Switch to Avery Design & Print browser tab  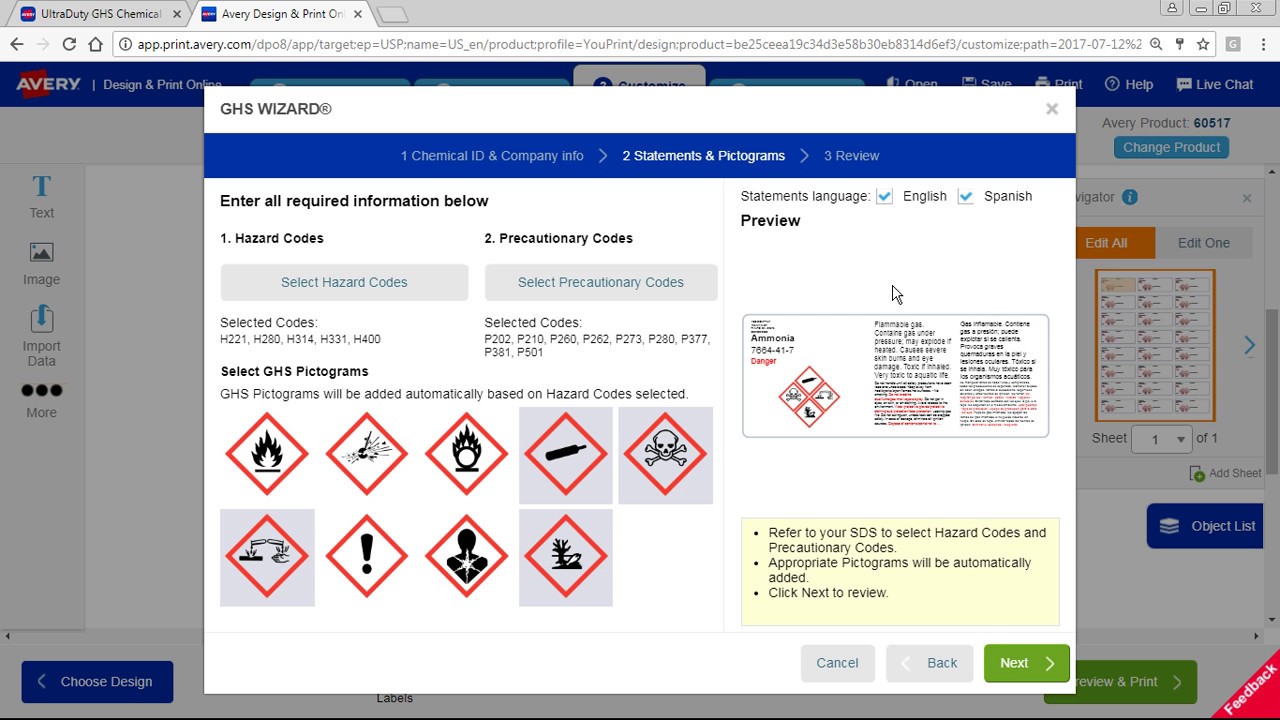pyautogui.click(x=280, y=14)
